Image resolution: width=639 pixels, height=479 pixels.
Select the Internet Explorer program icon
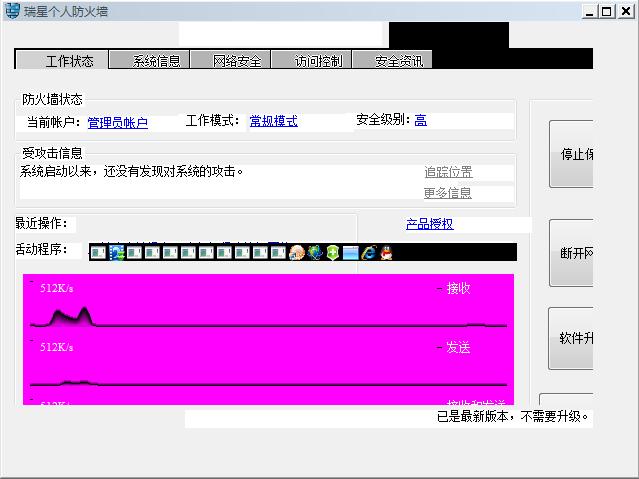(368, 253)
